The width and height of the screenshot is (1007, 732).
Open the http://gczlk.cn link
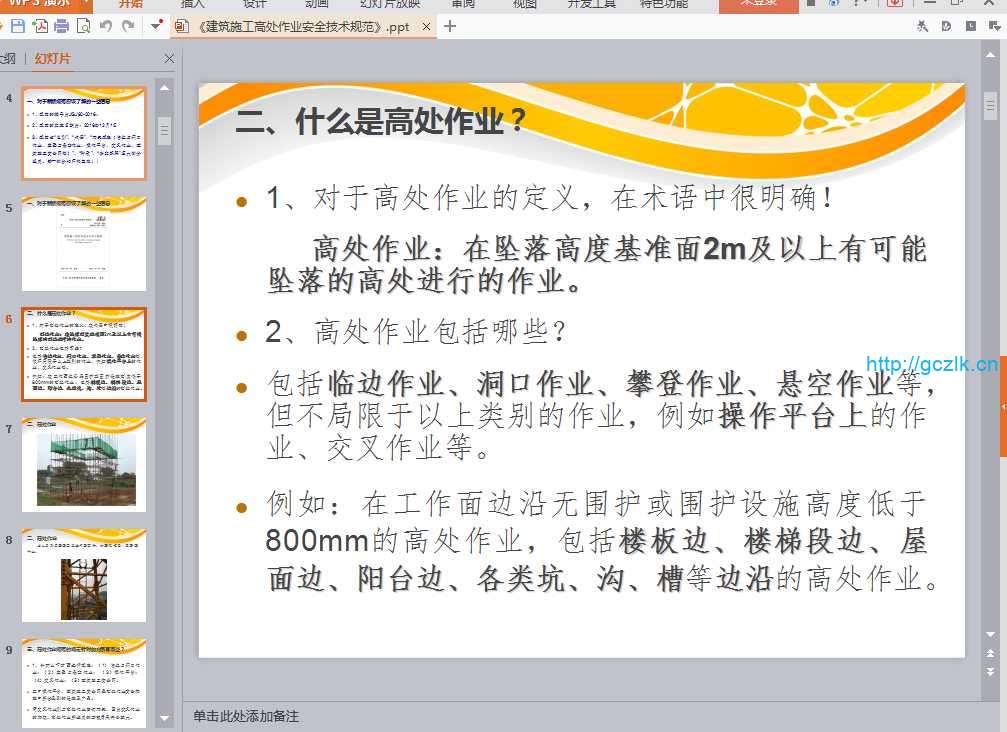pos(931,364)
